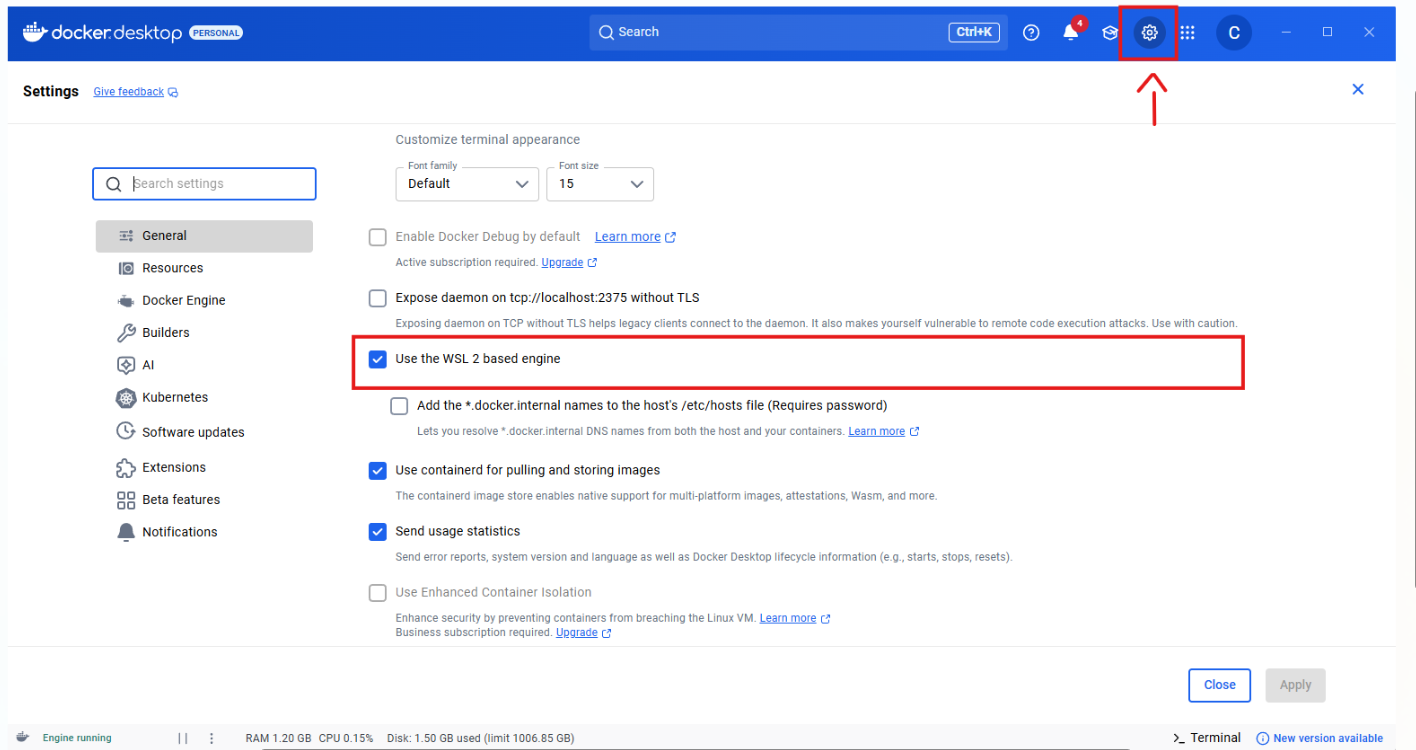Open the Terminal from status bar
This screenshot has width=1416, height=750.
pos(1207,738)
